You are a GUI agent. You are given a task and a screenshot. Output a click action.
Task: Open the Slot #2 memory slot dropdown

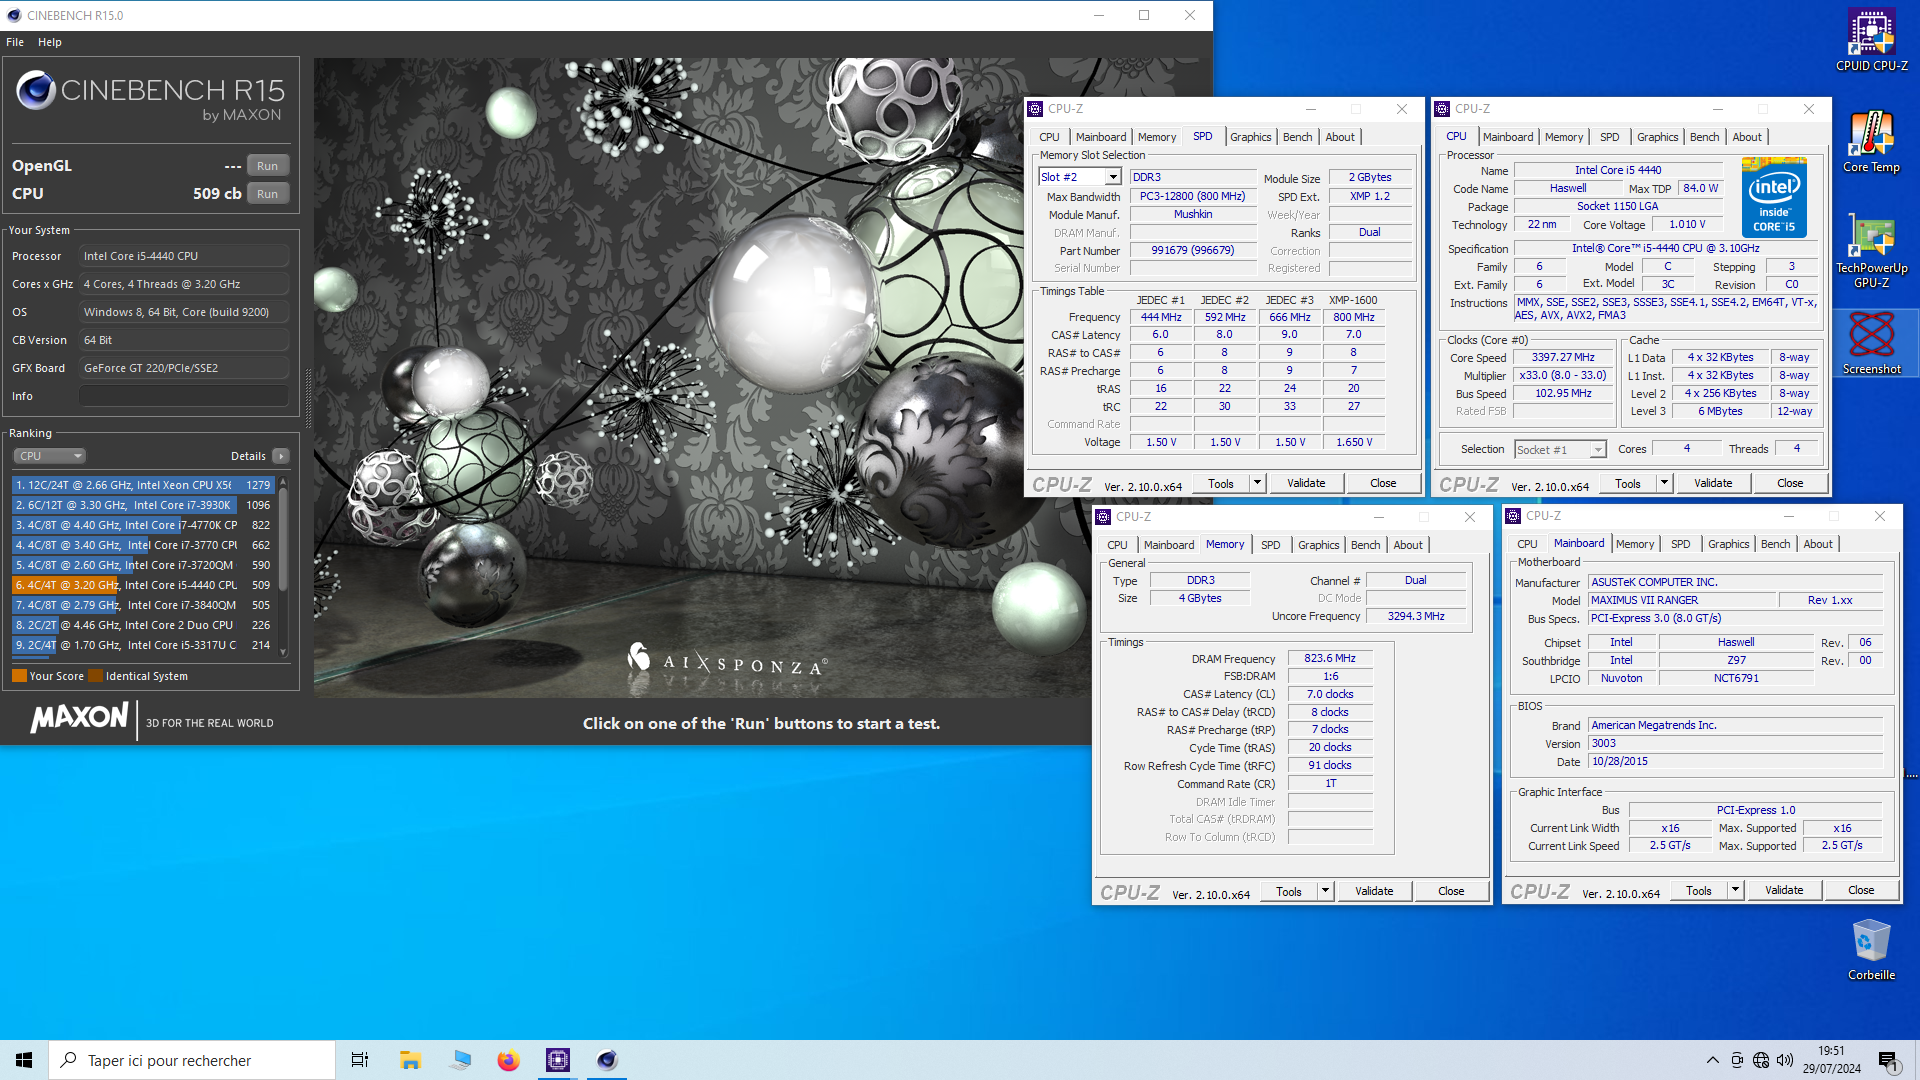[x=1112, y=177]
